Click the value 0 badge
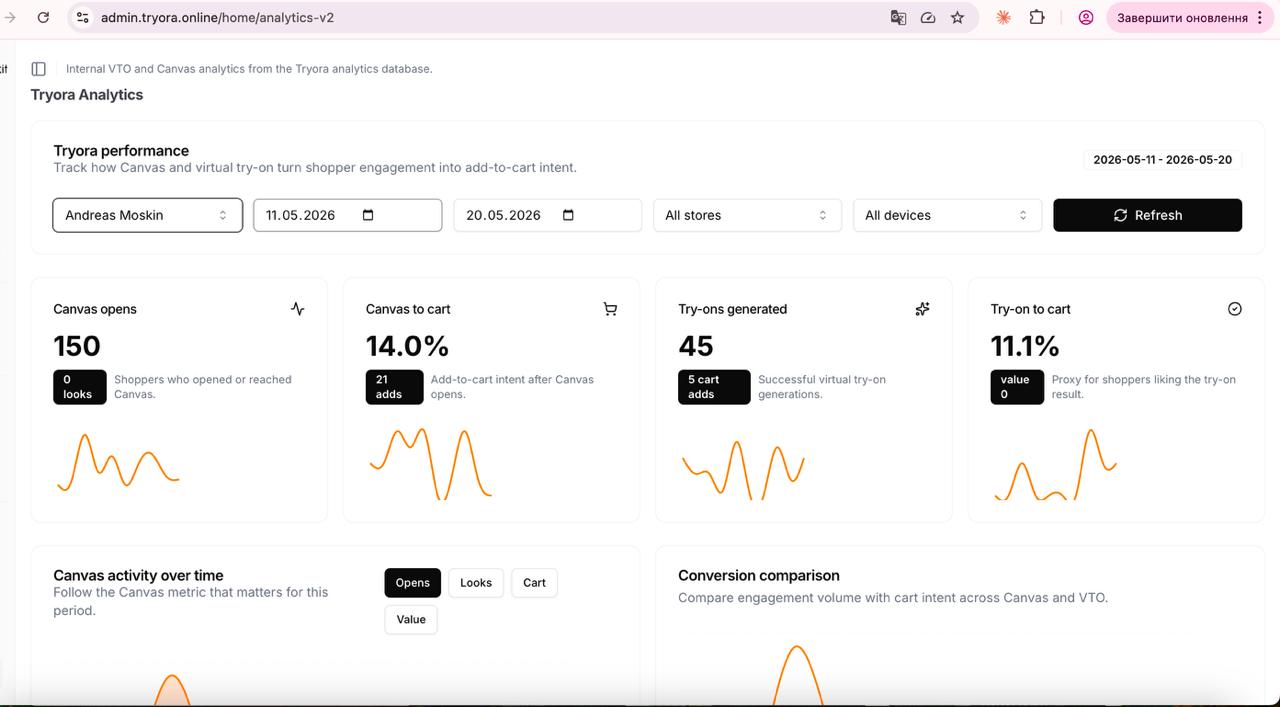The width and height of the screenshot is (1280, 707). [x=1016, y=387]
